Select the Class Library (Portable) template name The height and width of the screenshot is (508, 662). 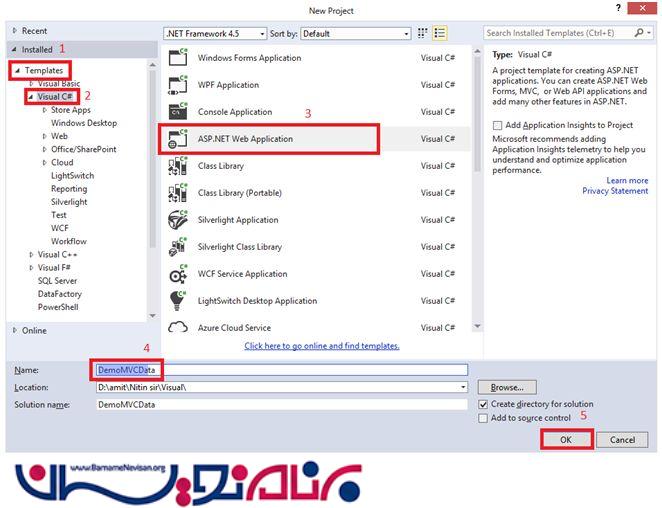(240, 193)
